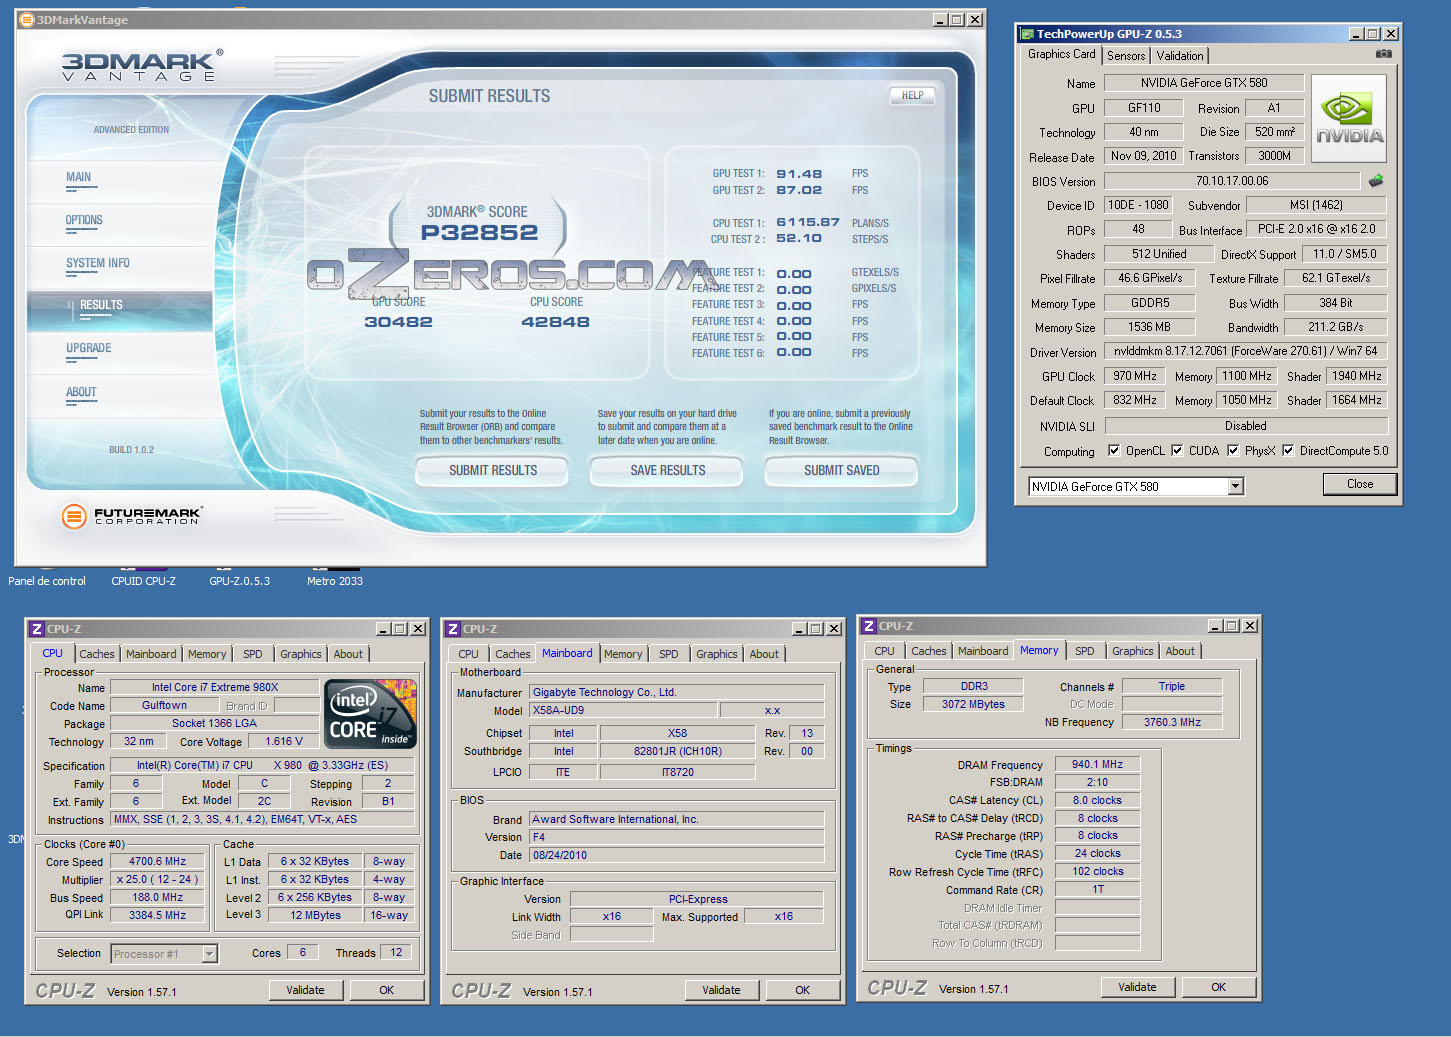Click Core Speed 4700.6 MHz field
Screen dimensions: 1451x1037
(x=158, y=861)
